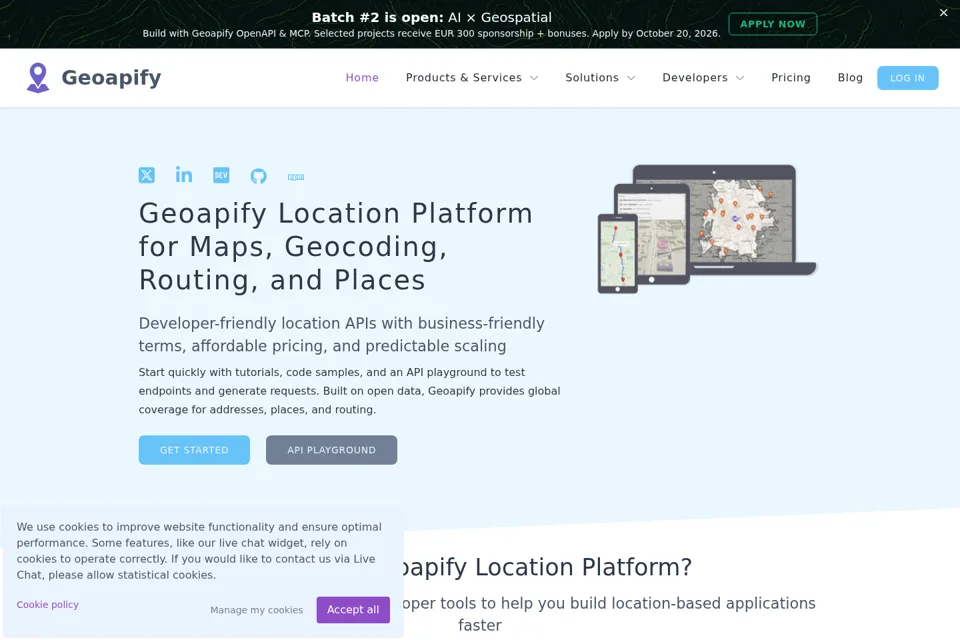Dismiss the Batch #2 announcement banner

[x=943, y=12]
